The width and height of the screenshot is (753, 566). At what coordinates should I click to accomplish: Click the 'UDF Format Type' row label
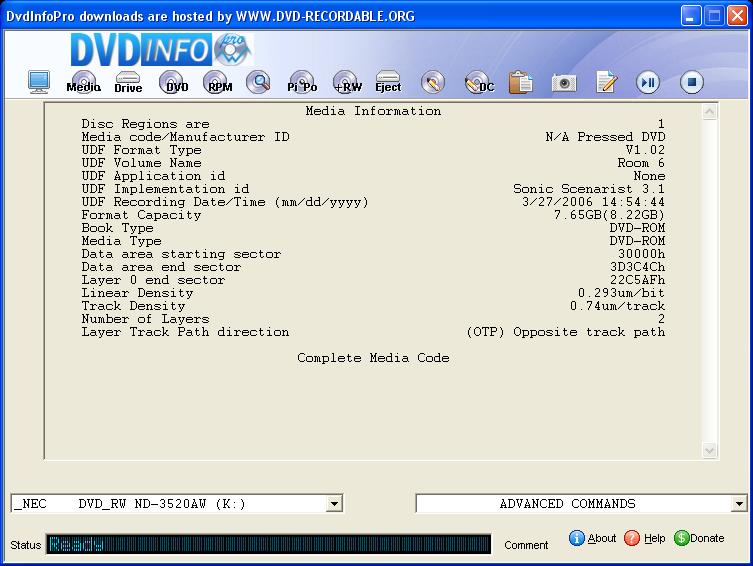tap(141, 150)
